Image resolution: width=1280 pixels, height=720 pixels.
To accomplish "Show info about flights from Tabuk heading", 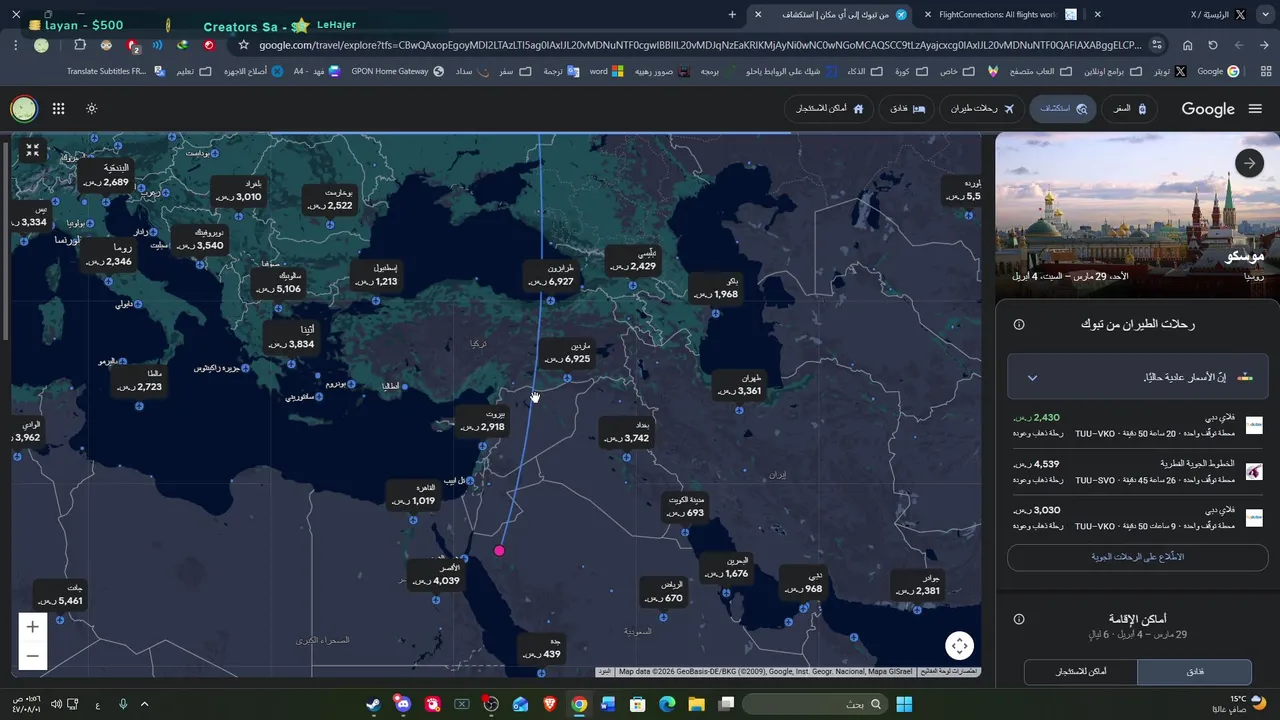I will 1019,324.
